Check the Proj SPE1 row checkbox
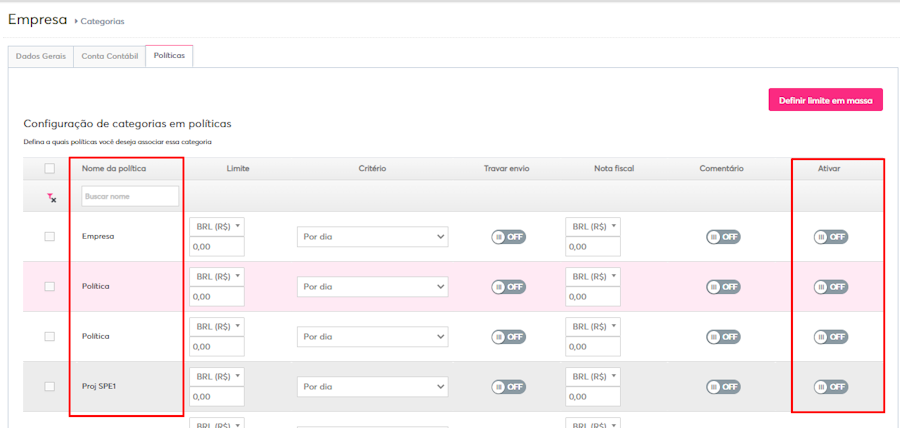Viewport: 900px width, 428px height. [x=50, y=387]
